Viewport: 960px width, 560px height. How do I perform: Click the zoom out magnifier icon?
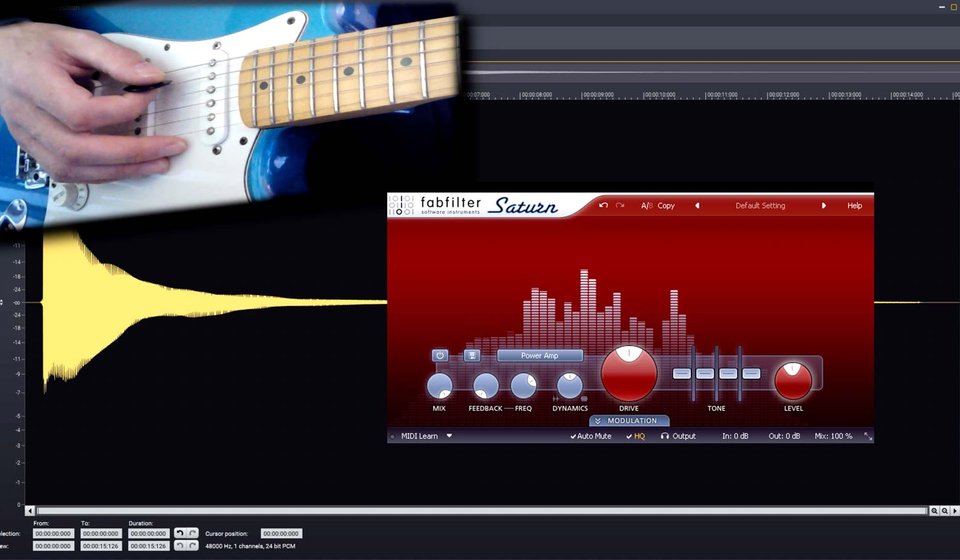pyautogui.click(x=945, y=510)
